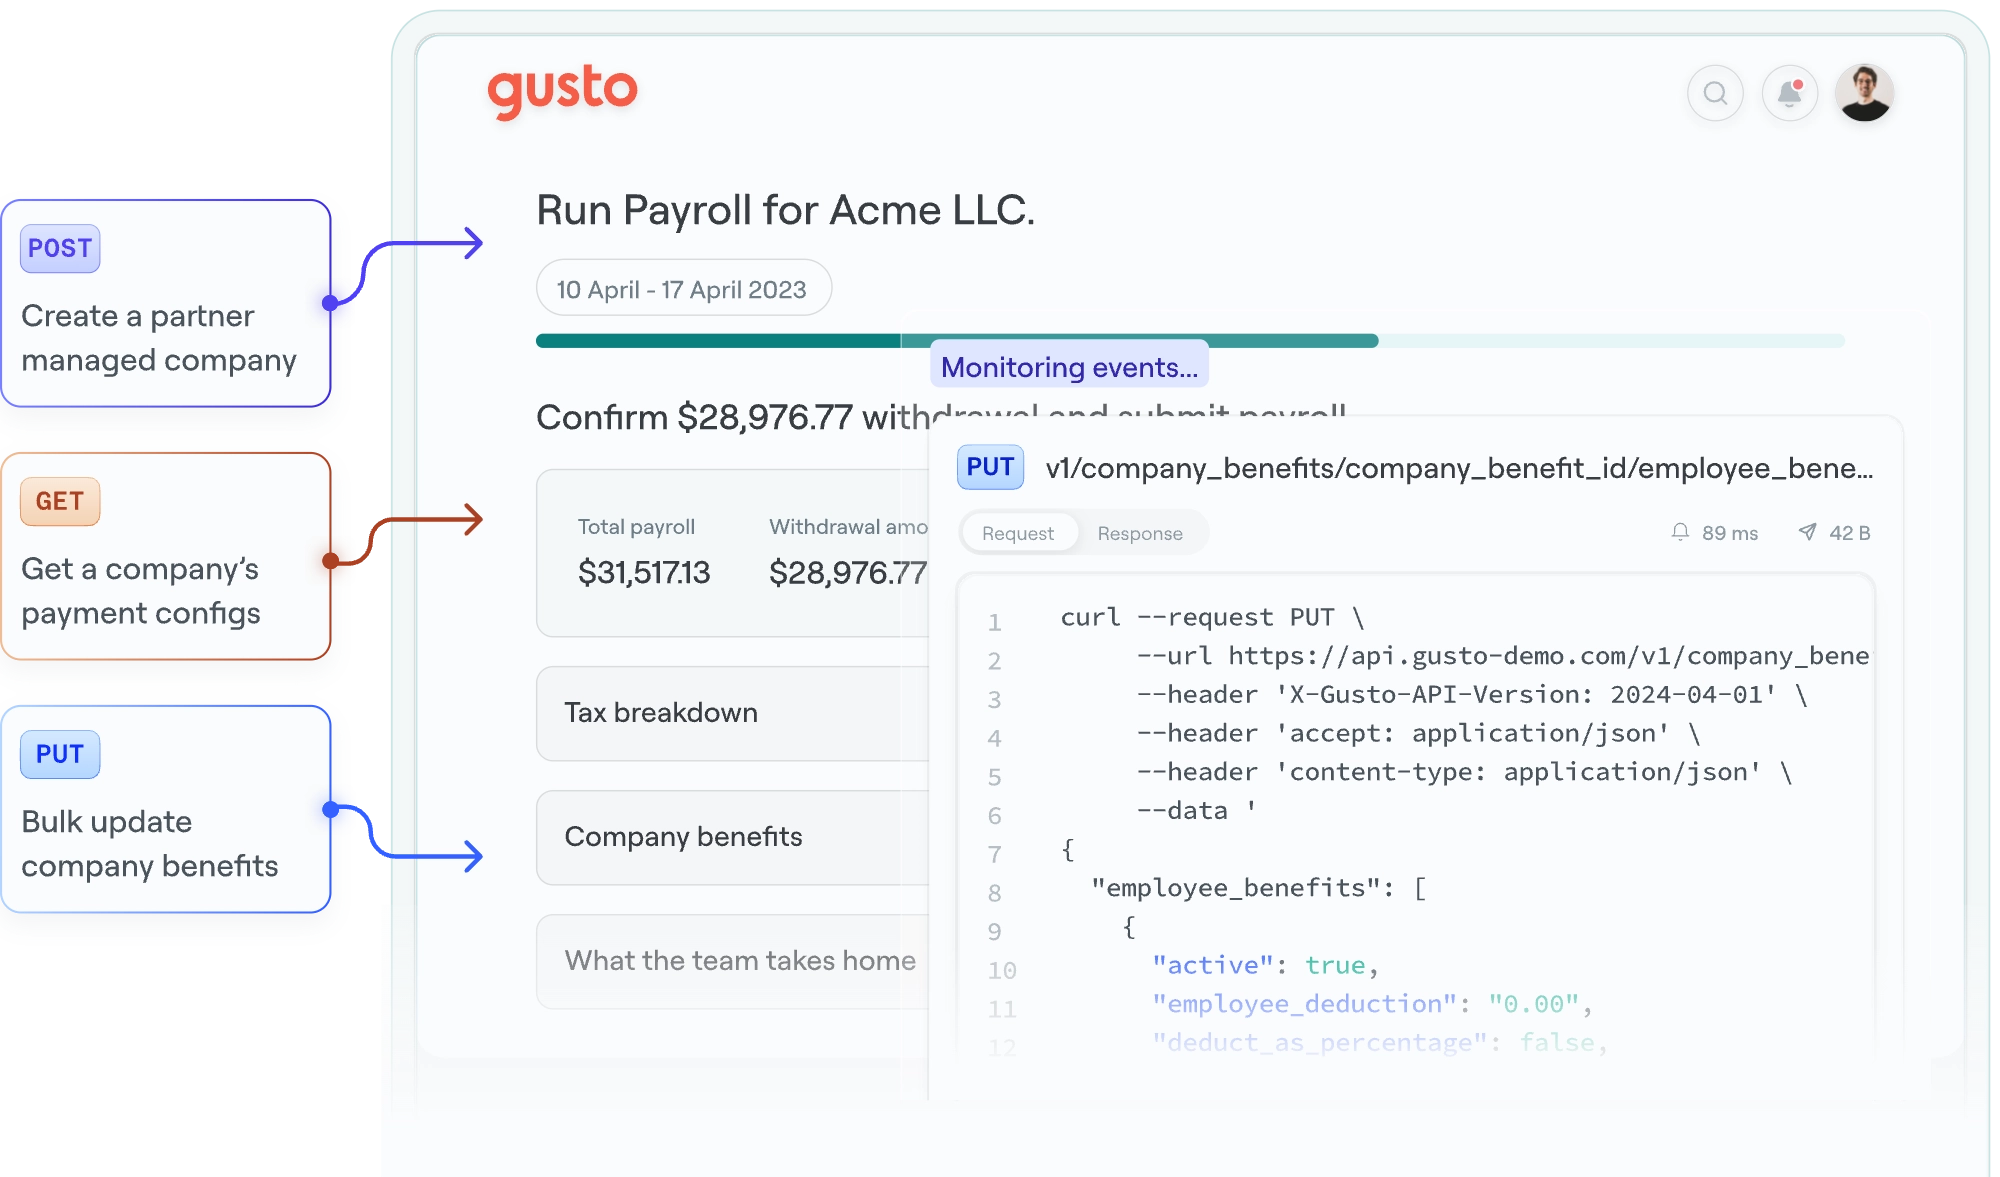Click the Withdrawal amount $28,976.77 value
The height and width of the screenshot is (1177, 2000).
[x=848, y=572]
